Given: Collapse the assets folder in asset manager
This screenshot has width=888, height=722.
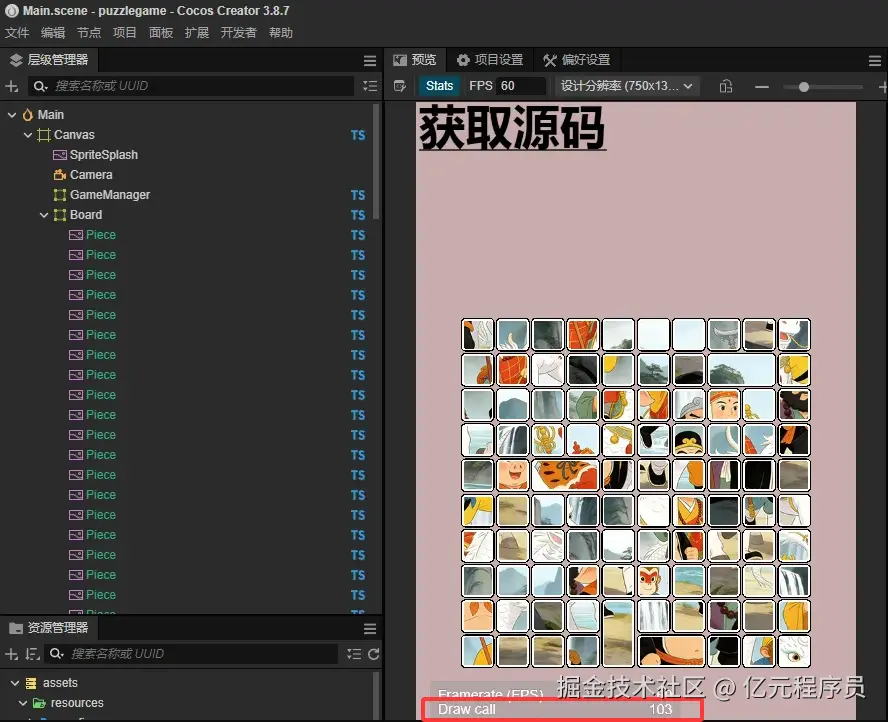Looking at the screenshot, I should (x=14, y=683).
